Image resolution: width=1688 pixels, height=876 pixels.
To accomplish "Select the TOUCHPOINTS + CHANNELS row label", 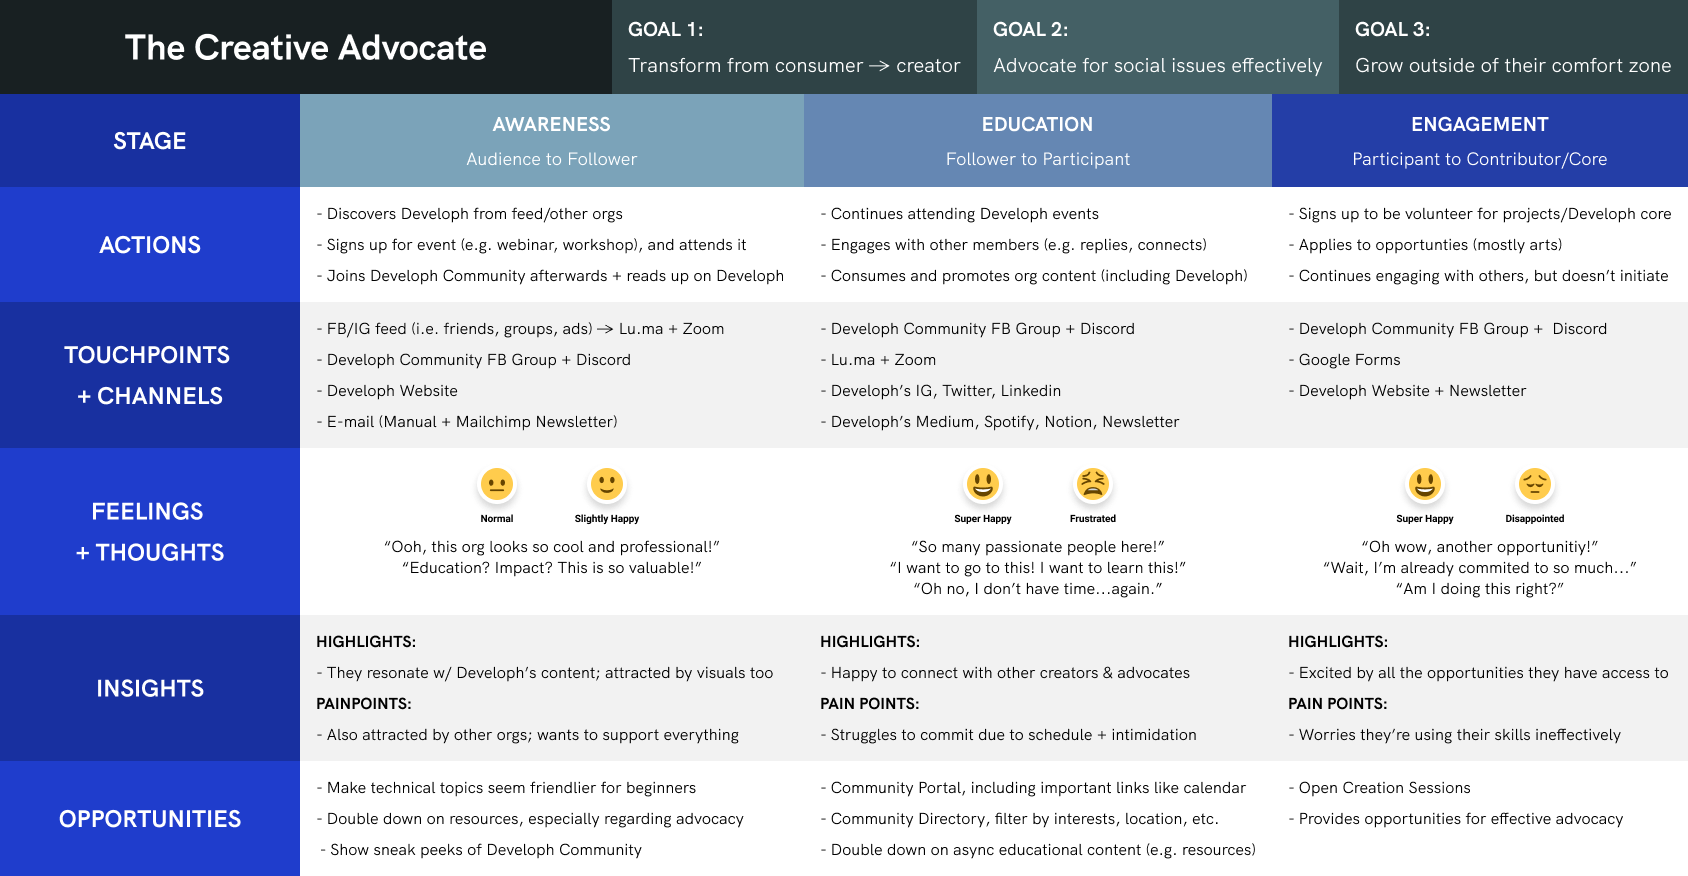I will point(150,375).
